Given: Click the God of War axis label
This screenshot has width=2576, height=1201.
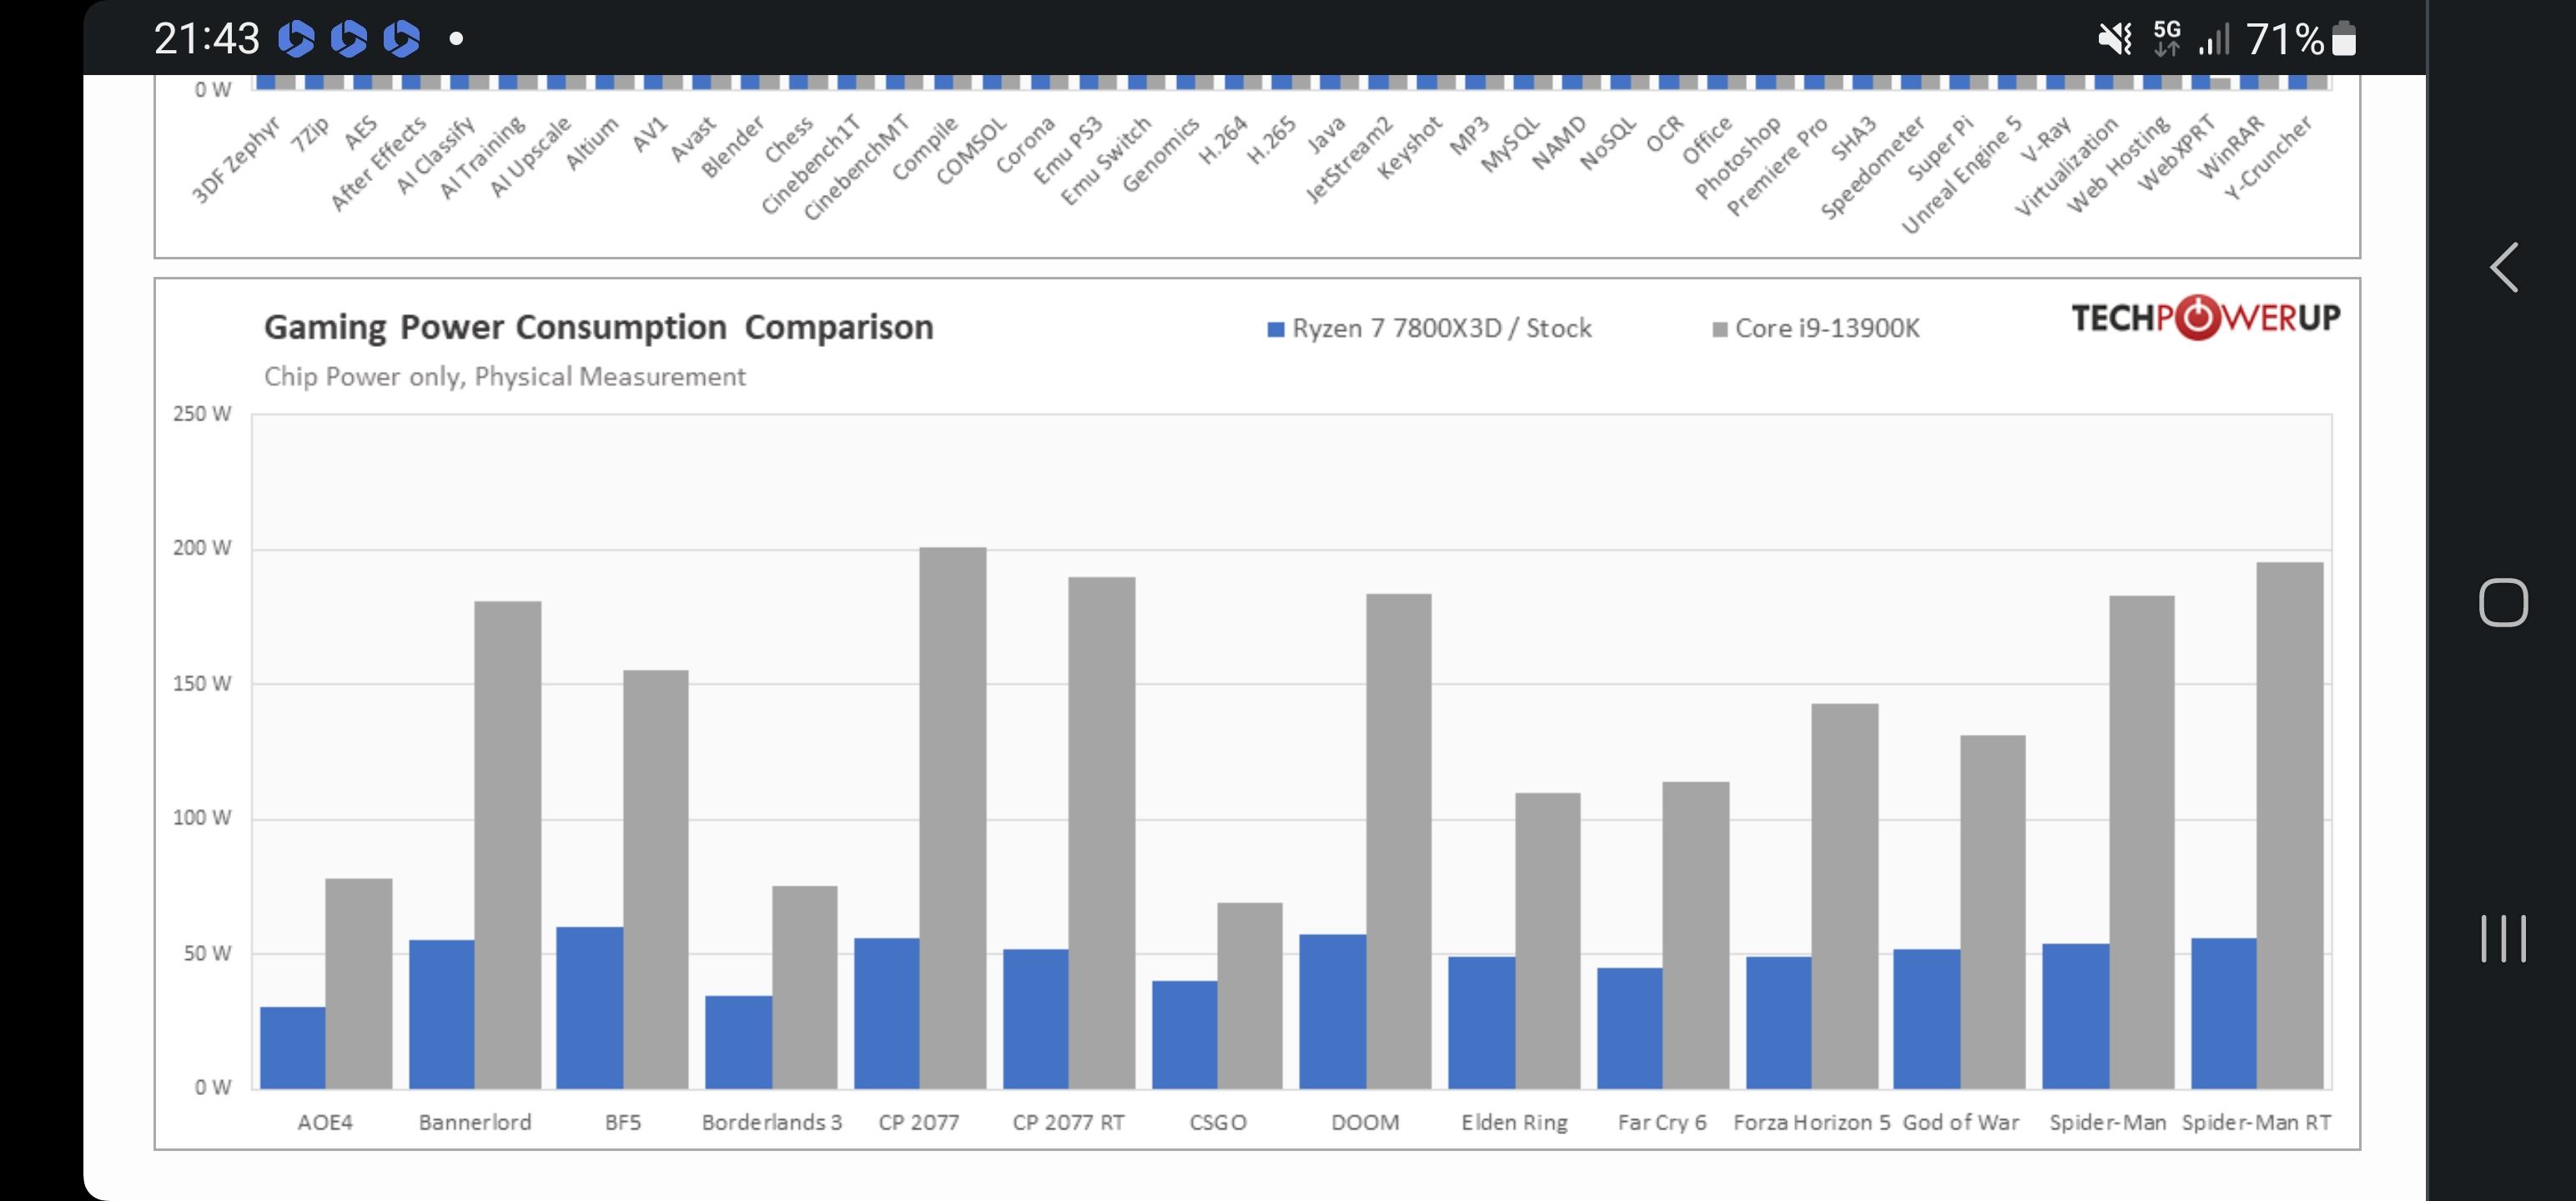Looking at the screenshot, I should click(1960, 1122).
